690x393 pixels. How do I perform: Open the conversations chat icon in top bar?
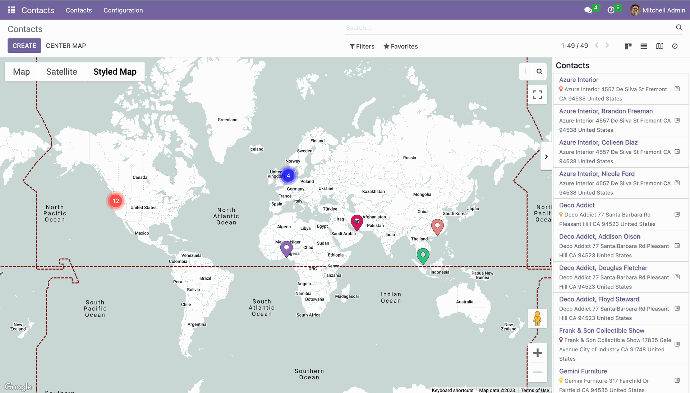pos(587,10)
